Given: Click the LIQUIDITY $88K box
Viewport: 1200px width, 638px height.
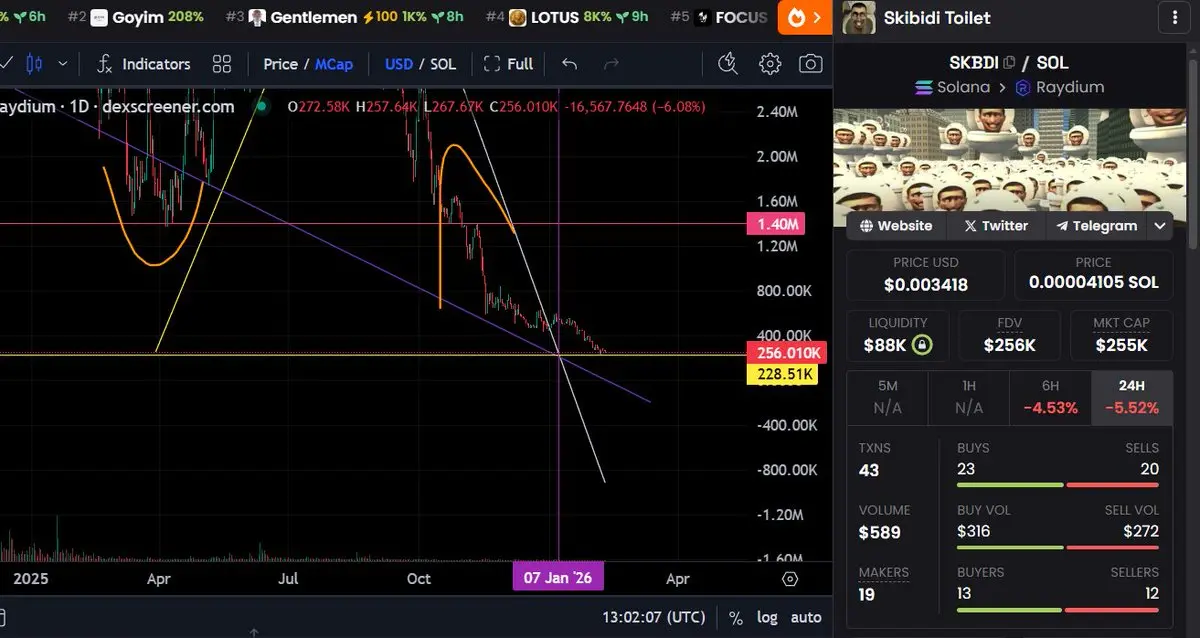Looking at the screenshot, I should (897, 336).
